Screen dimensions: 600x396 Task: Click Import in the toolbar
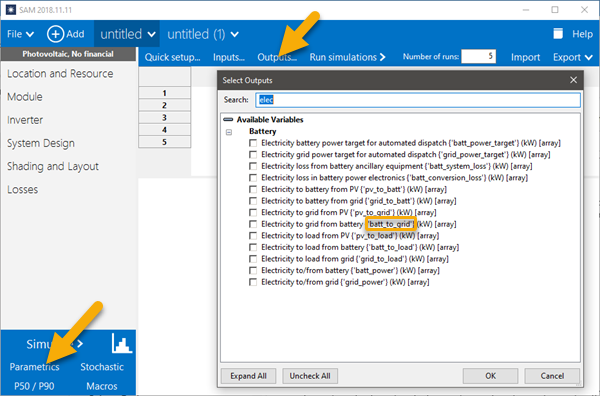525,57
